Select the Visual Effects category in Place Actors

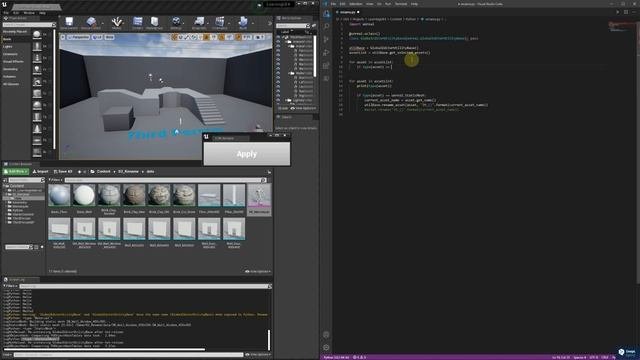click(x=13, y=62)
